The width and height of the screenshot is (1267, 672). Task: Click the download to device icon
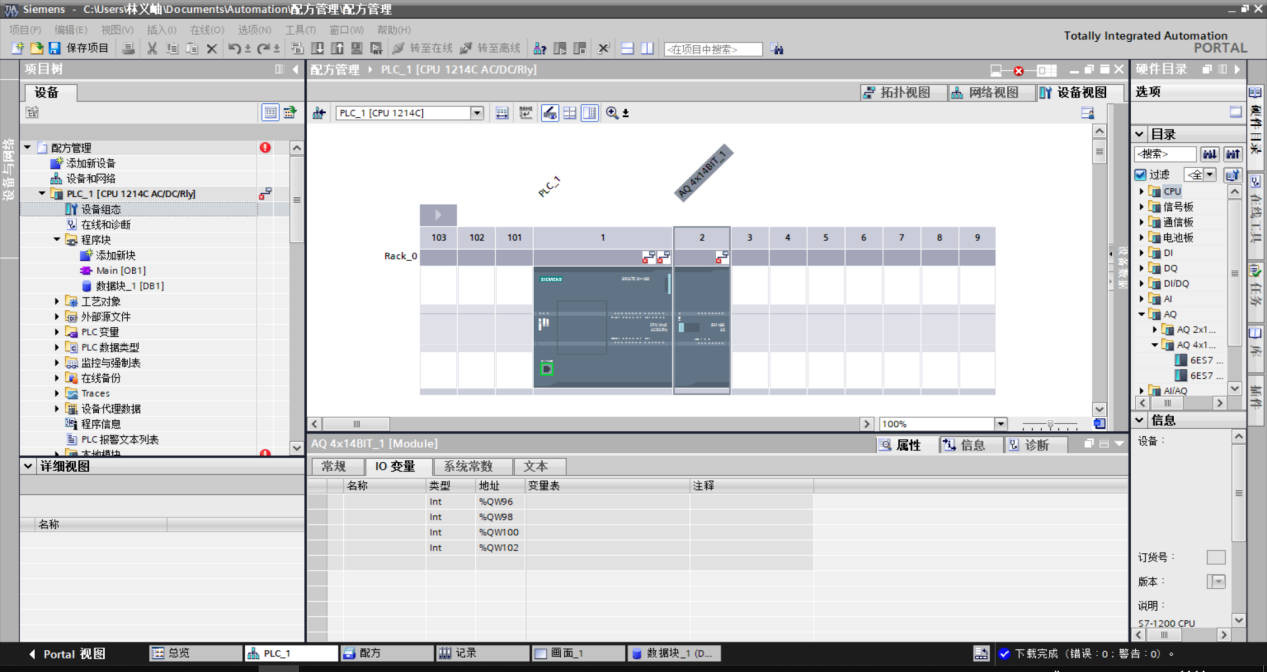pos(317,48)
